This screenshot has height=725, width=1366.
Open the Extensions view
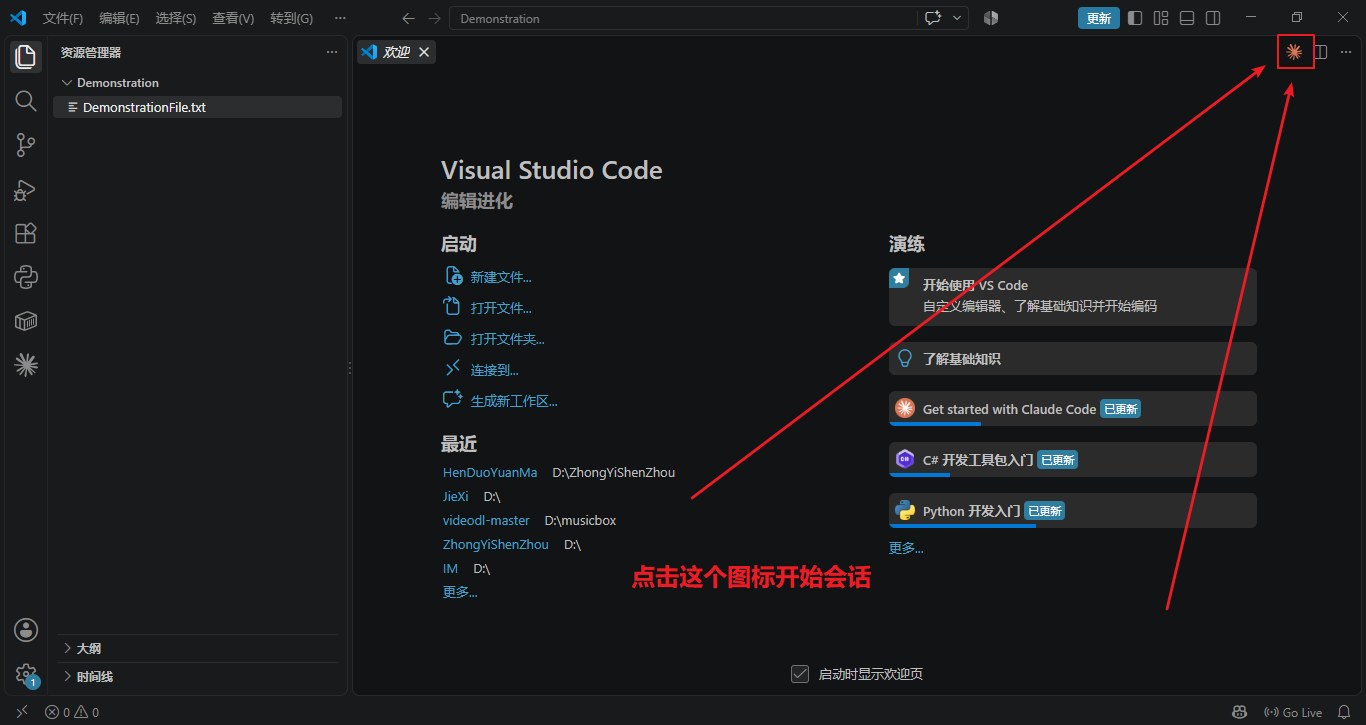26,233
